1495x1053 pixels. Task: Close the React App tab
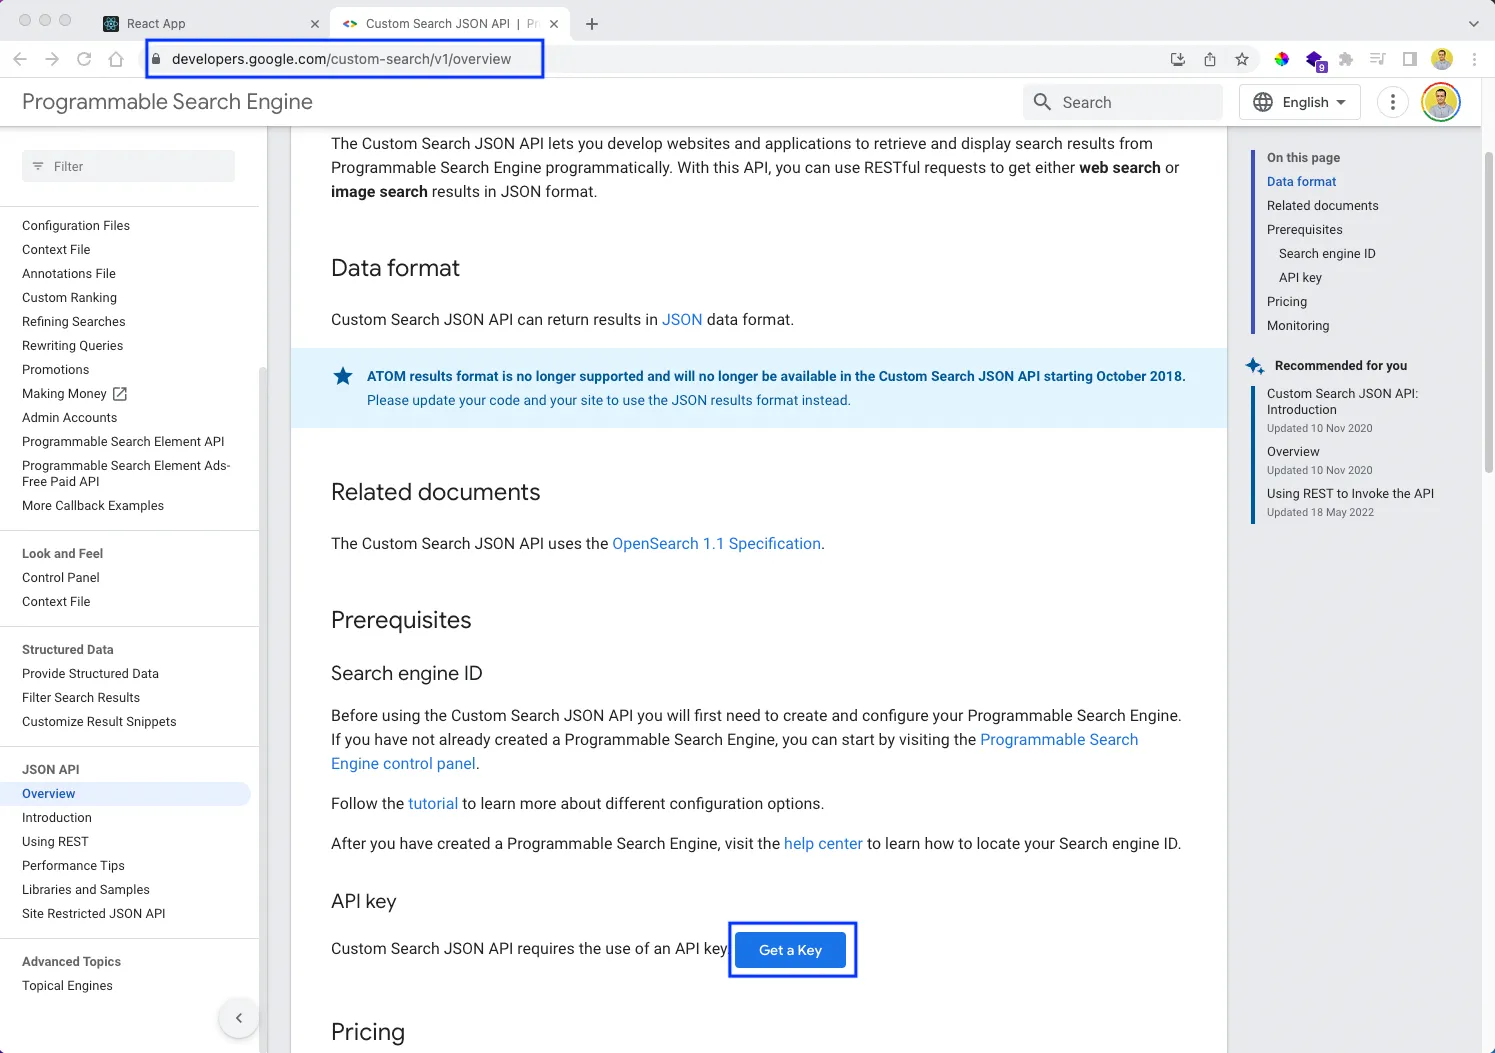click(315, 23)
